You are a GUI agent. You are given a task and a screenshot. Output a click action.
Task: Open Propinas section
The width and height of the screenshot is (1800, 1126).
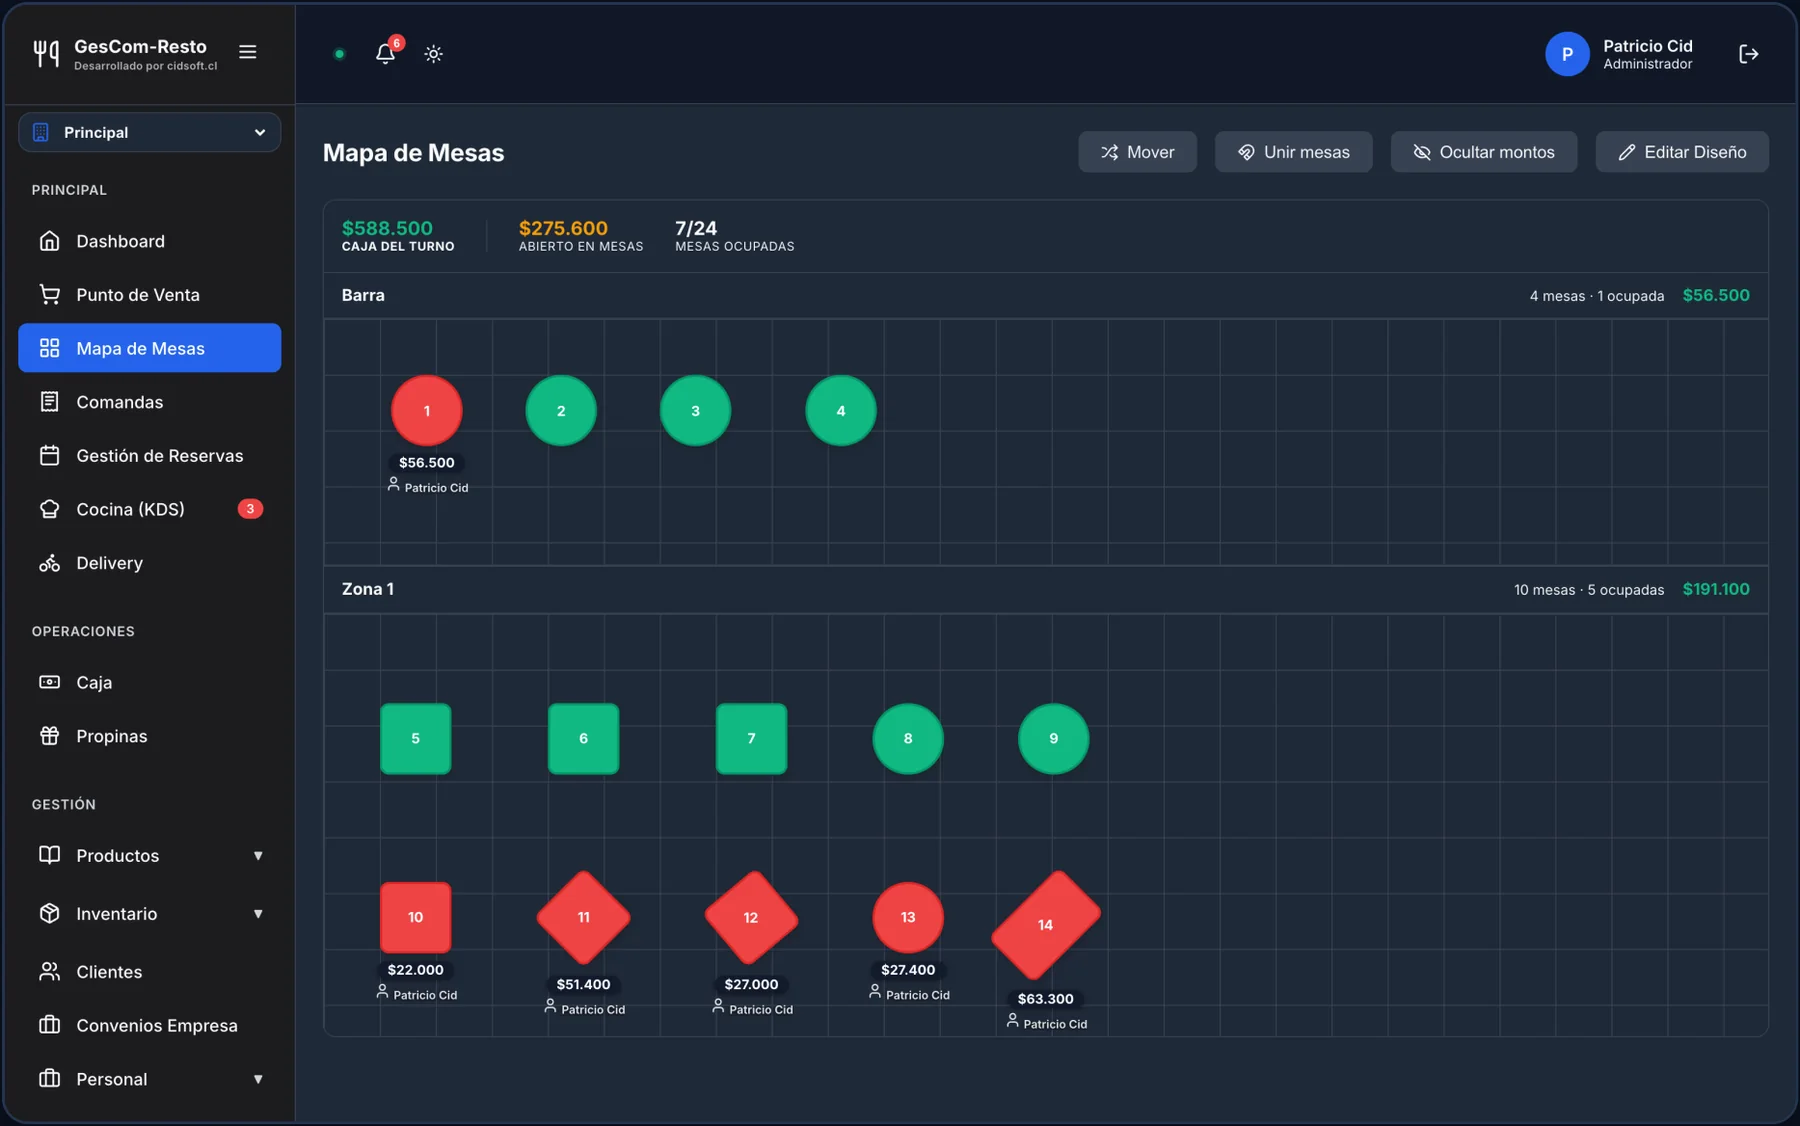click(149, 736)
